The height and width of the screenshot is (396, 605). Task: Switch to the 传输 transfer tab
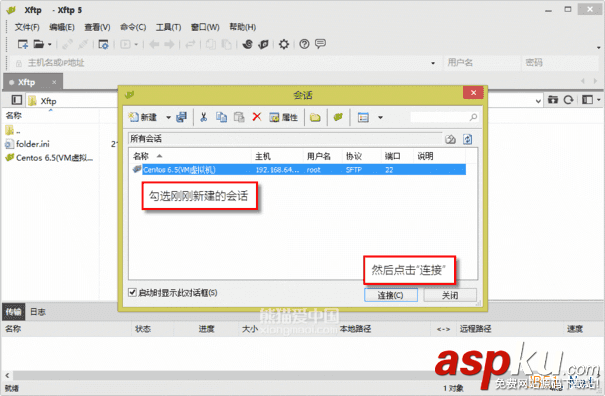pyautogui.click(x=14, y=312)
